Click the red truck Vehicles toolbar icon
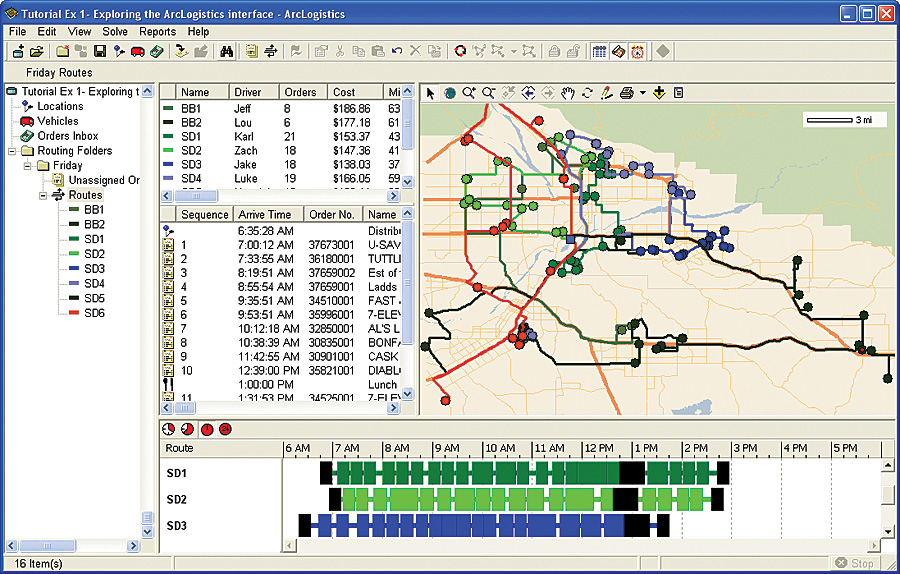900x574 pixels. click(137, 52)
